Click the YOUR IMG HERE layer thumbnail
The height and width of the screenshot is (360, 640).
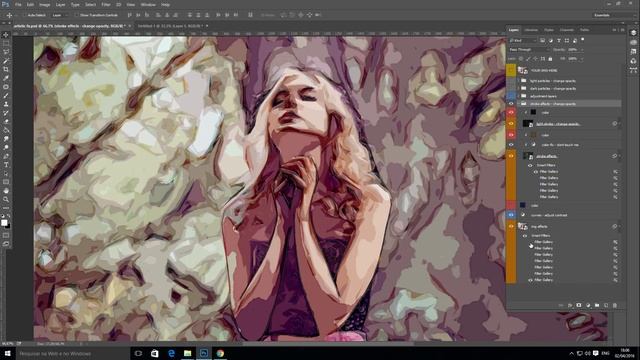tap(522, 70)
